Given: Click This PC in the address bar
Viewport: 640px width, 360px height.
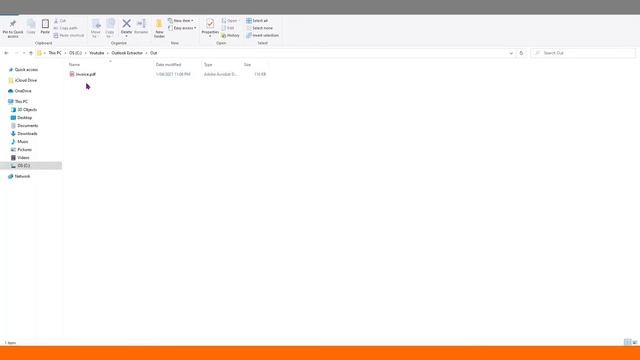Looking at the screenshot, I should click(55, 53).
